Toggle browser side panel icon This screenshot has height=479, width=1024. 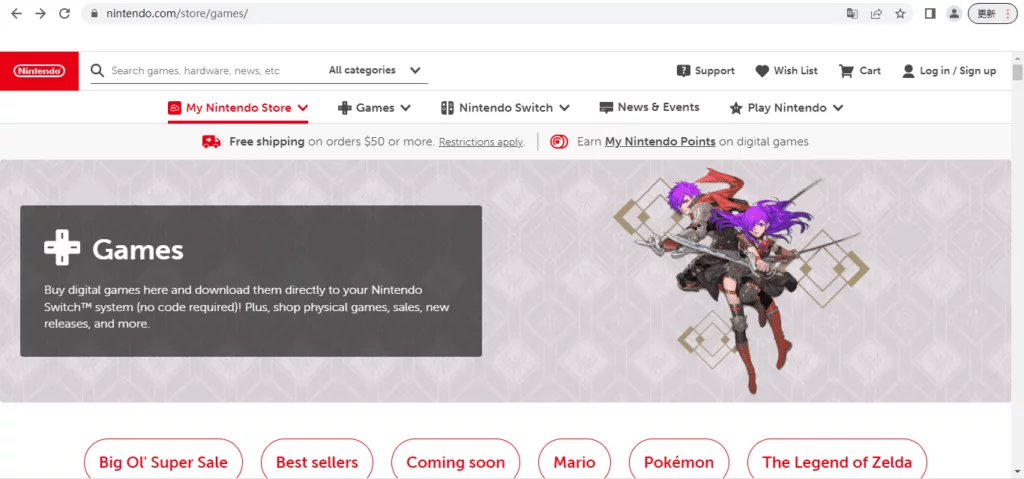tap(930, 14)
